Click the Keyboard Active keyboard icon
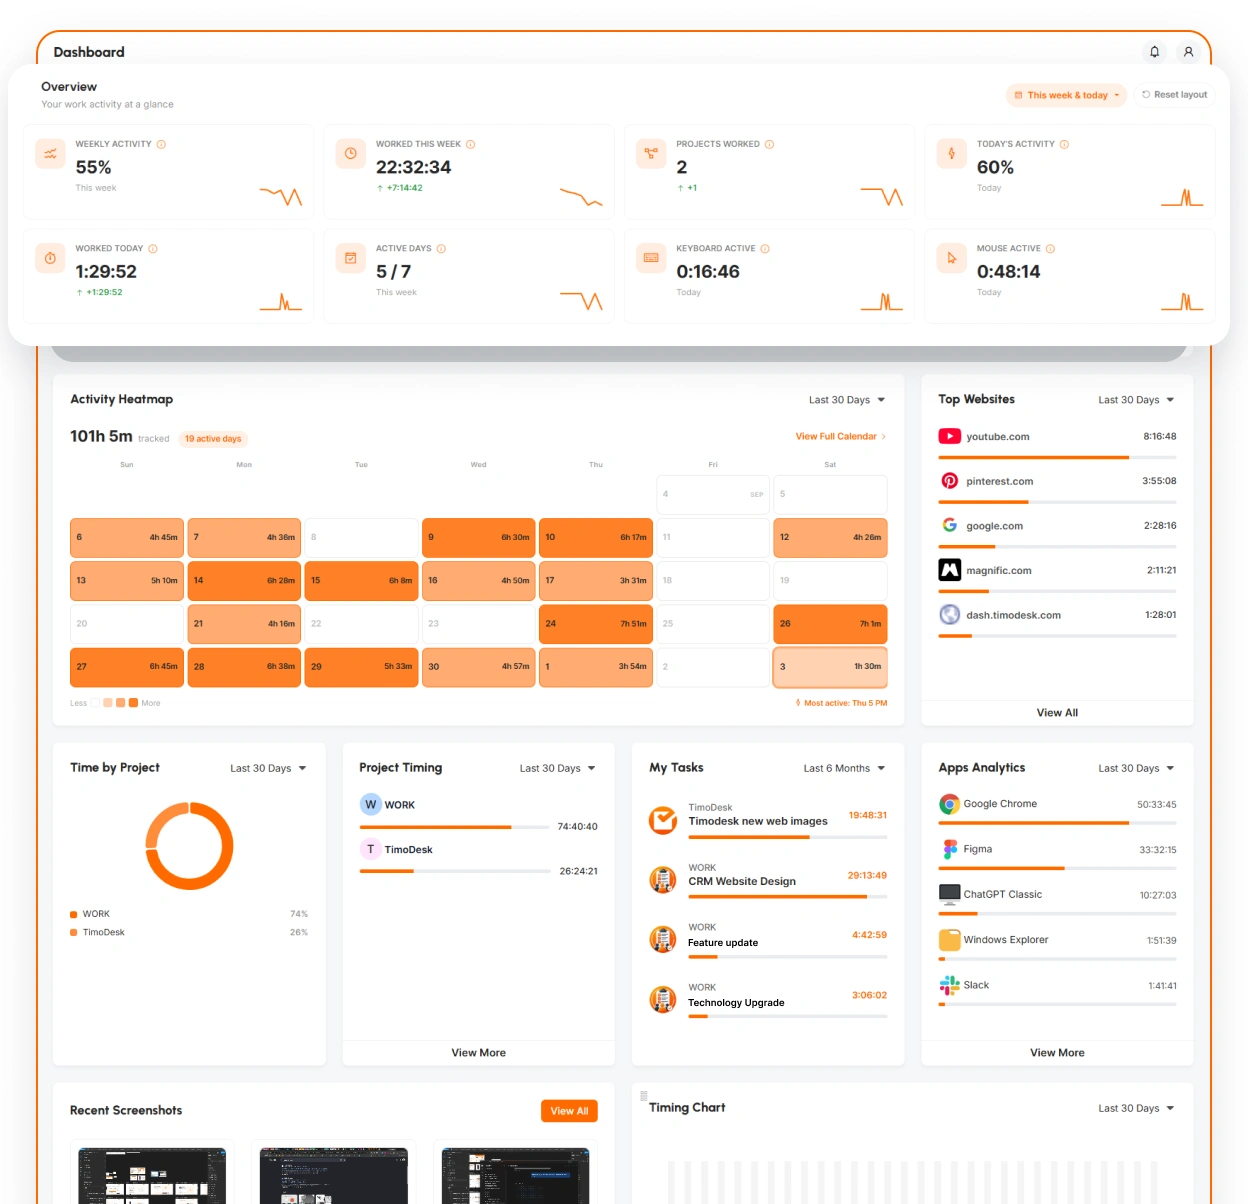 (651, 258)
